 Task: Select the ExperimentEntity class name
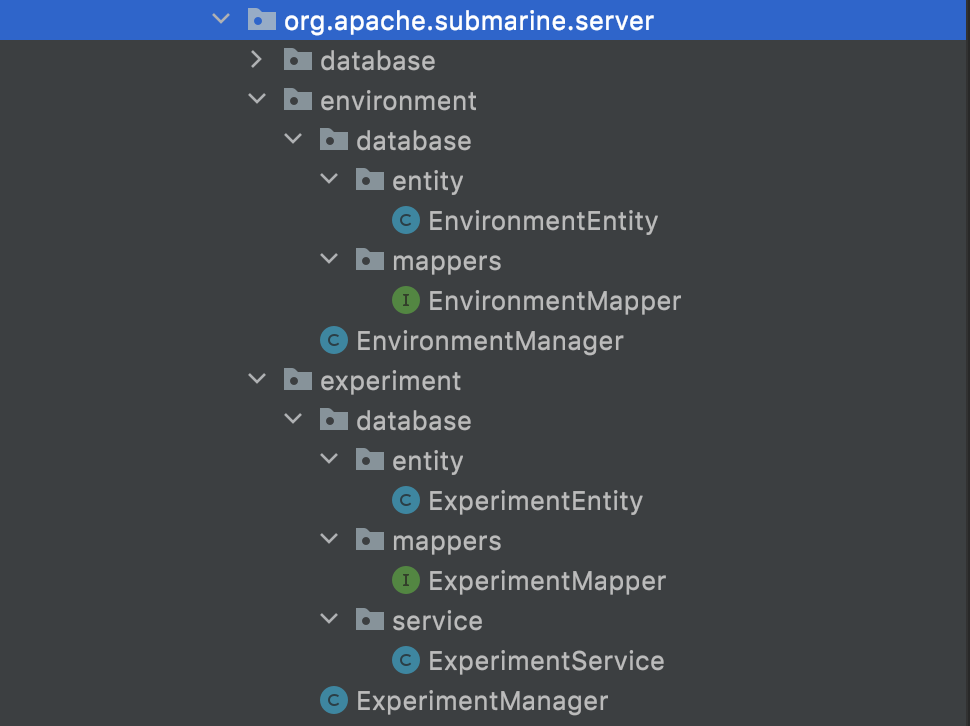pos(535,502)
